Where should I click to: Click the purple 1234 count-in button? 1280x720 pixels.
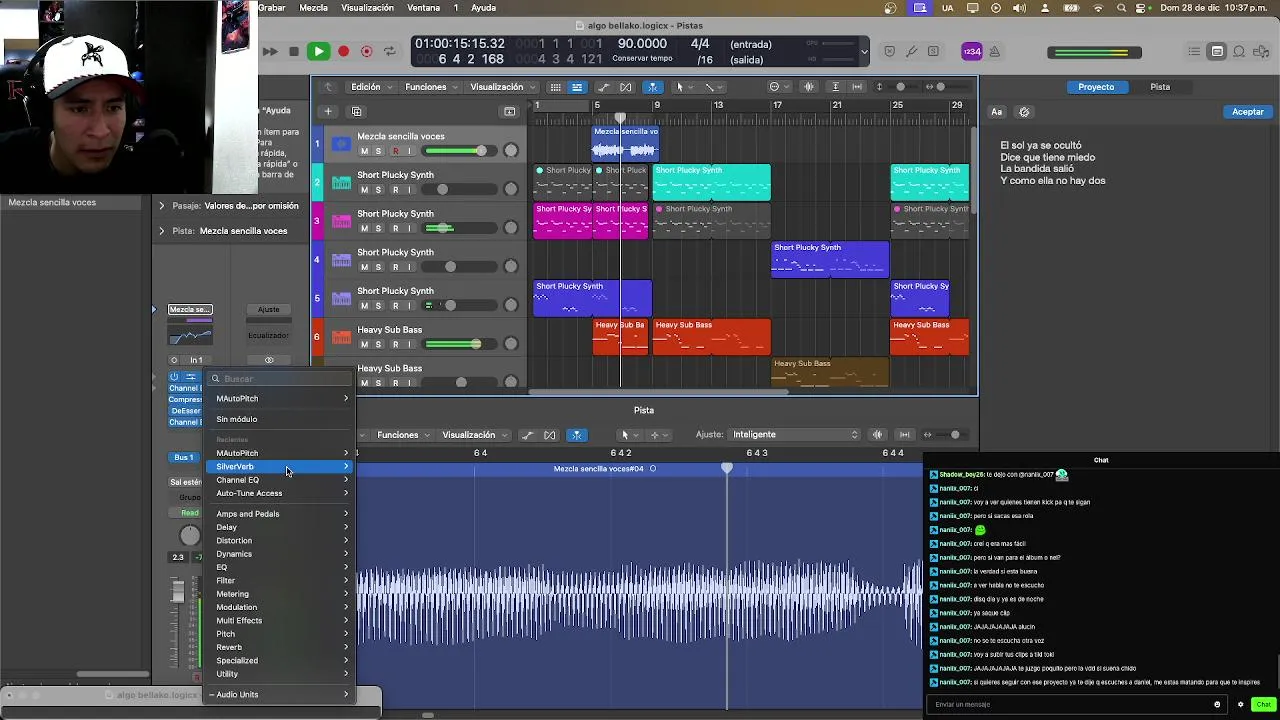[x=972, y=51]
